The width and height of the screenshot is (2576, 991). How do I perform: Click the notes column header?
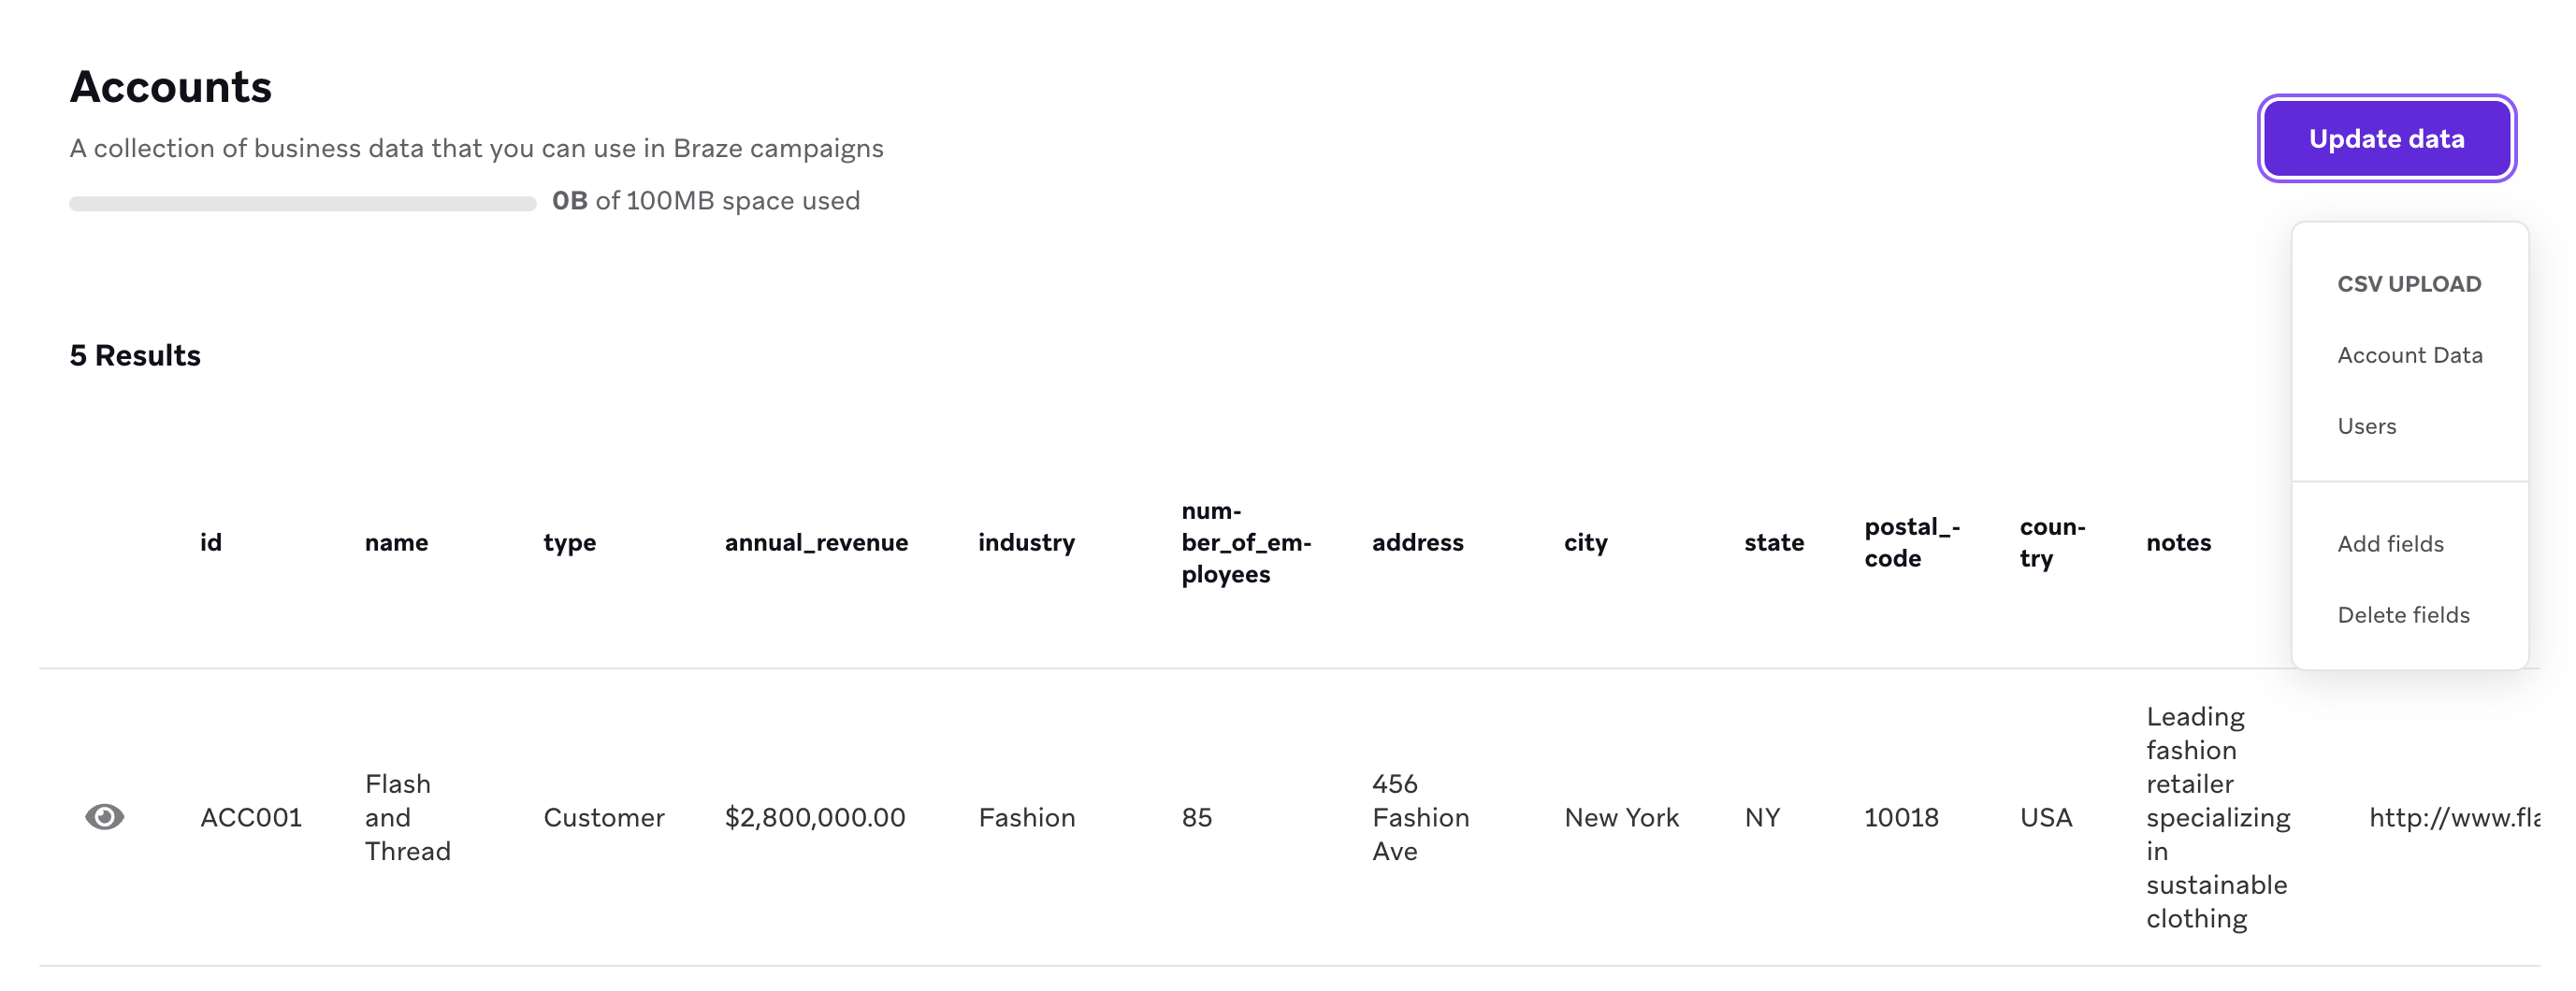[x=2178, y=542]
